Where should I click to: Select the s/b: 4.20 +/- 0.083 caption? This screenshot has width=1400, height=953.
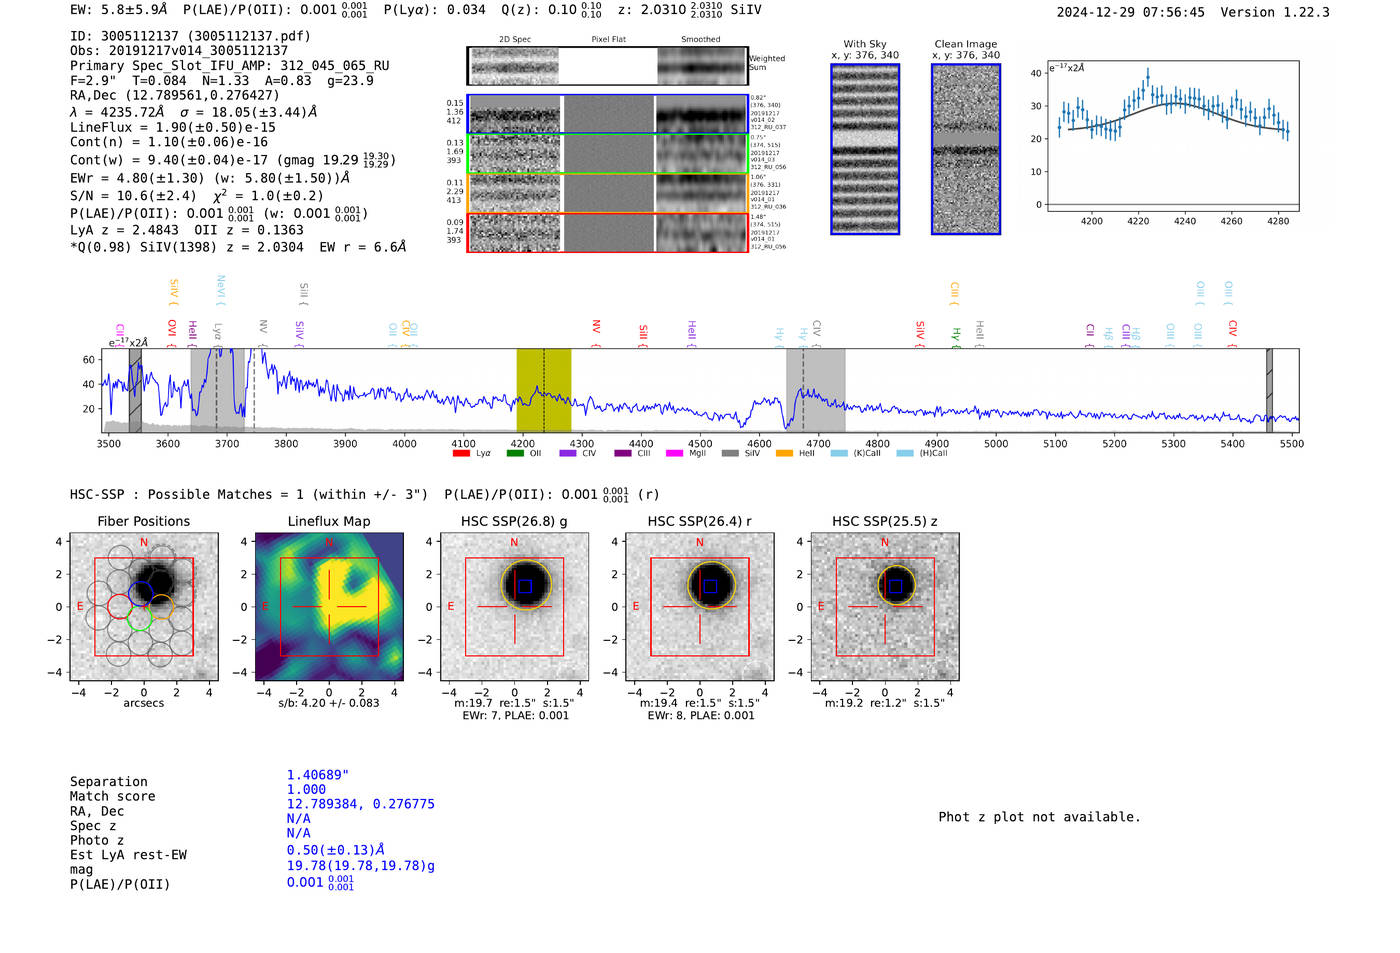click(x=329, y=703)
